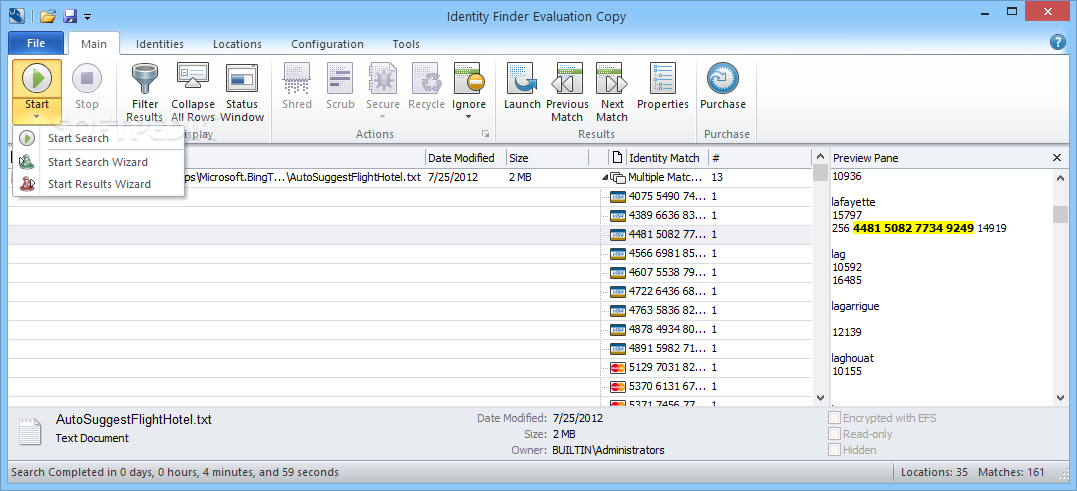The height and width of the screenshot is (491, 1077).
Task: Click the Matches: 161 status bar entry
Action: point(1011,472)
